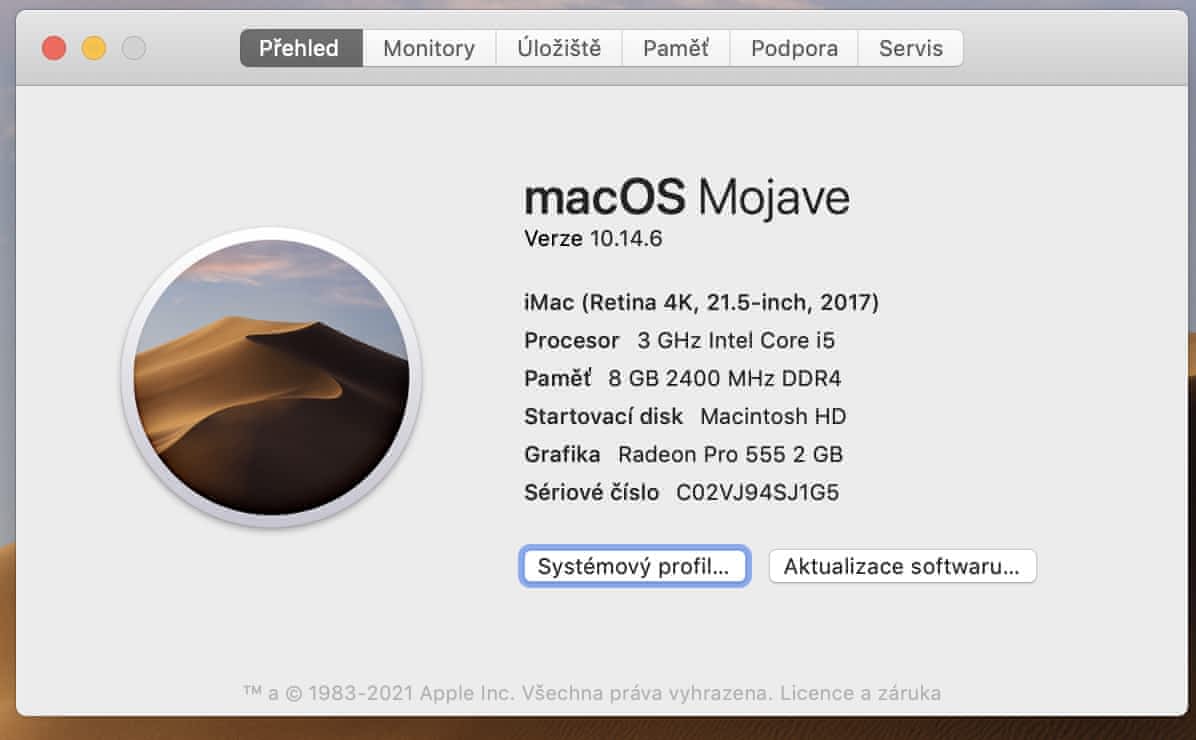The width and height of the screenshot is (1196, 740).
Task: Open Aktualizace softwaru... button
Action: click(902, 566)
